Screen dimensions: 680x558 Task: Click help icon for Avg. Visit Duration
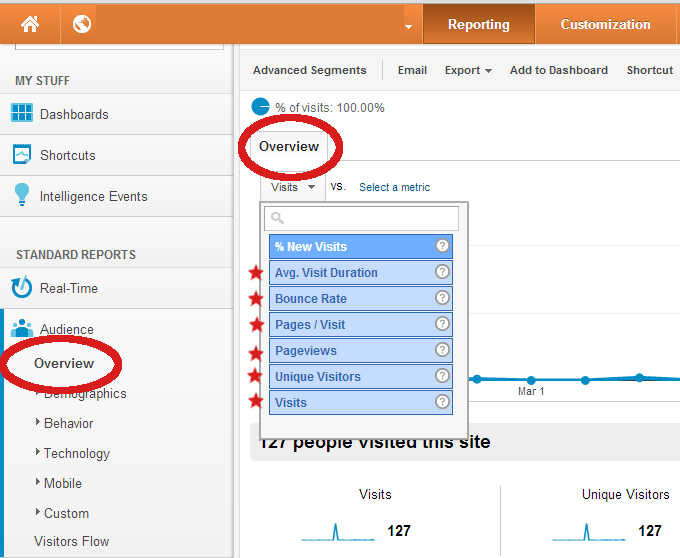point(442,272)
